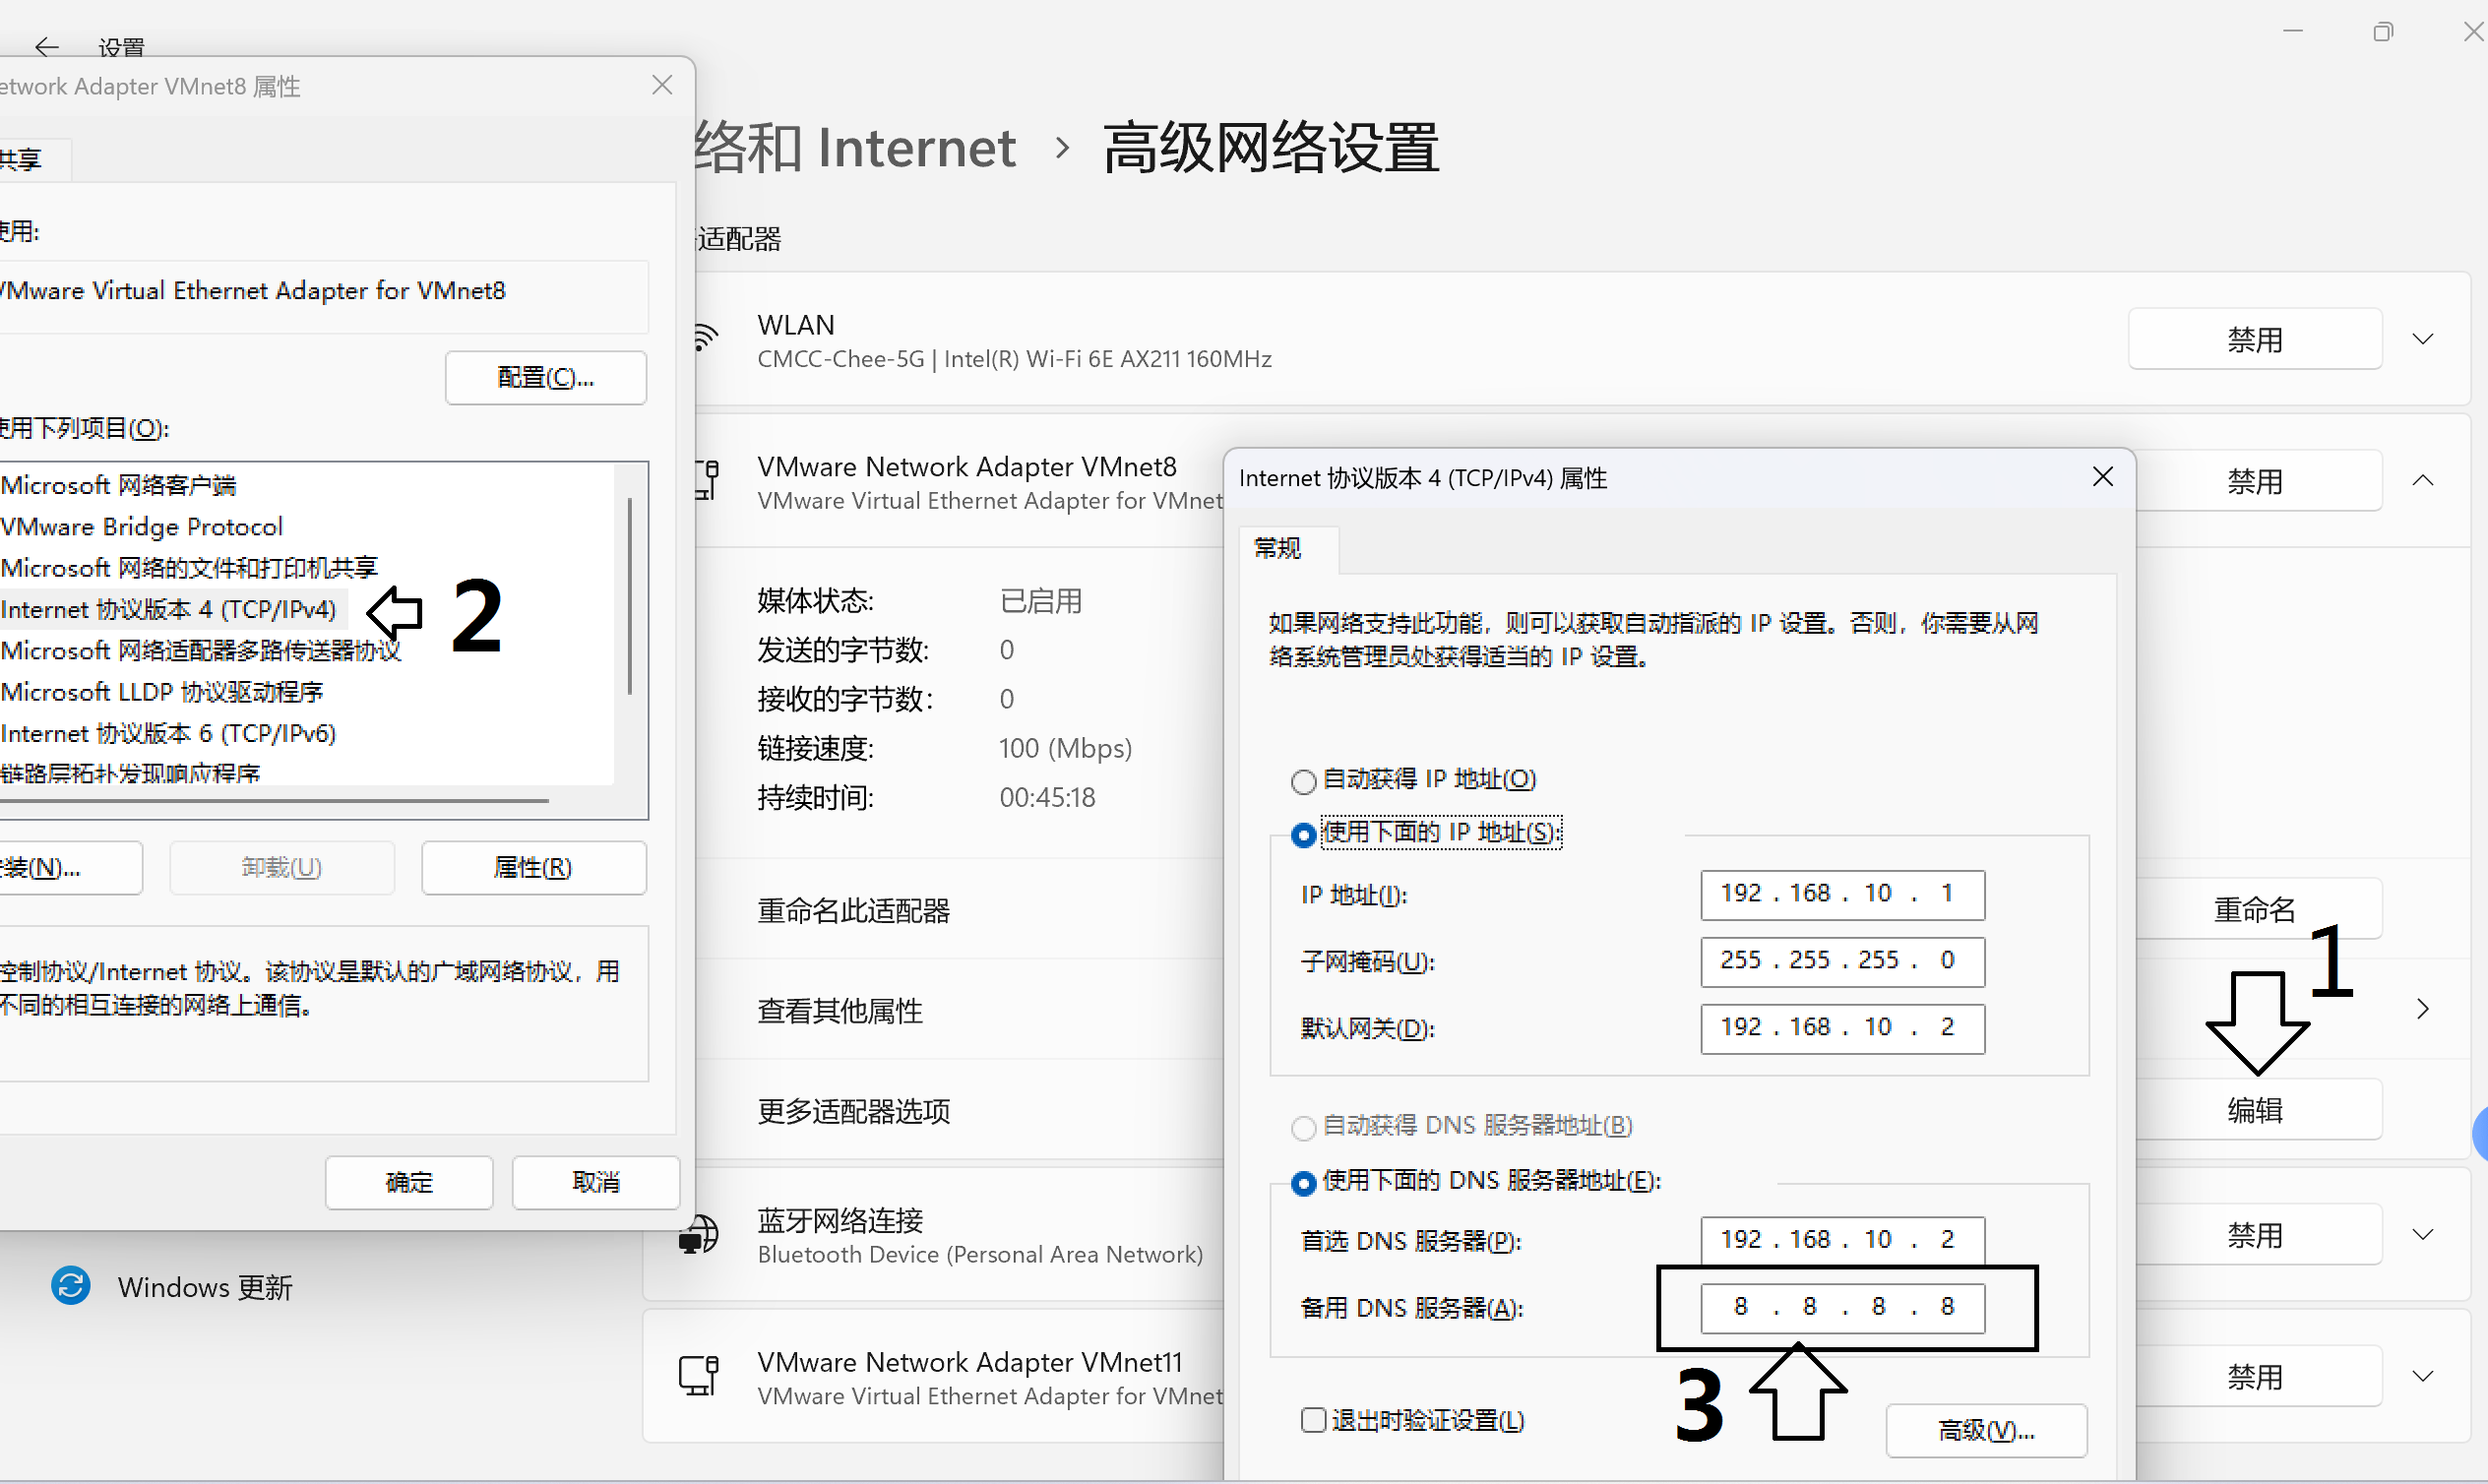
Task: Click the VMnet11 network adapter icon
Action: click(699, 1376)
